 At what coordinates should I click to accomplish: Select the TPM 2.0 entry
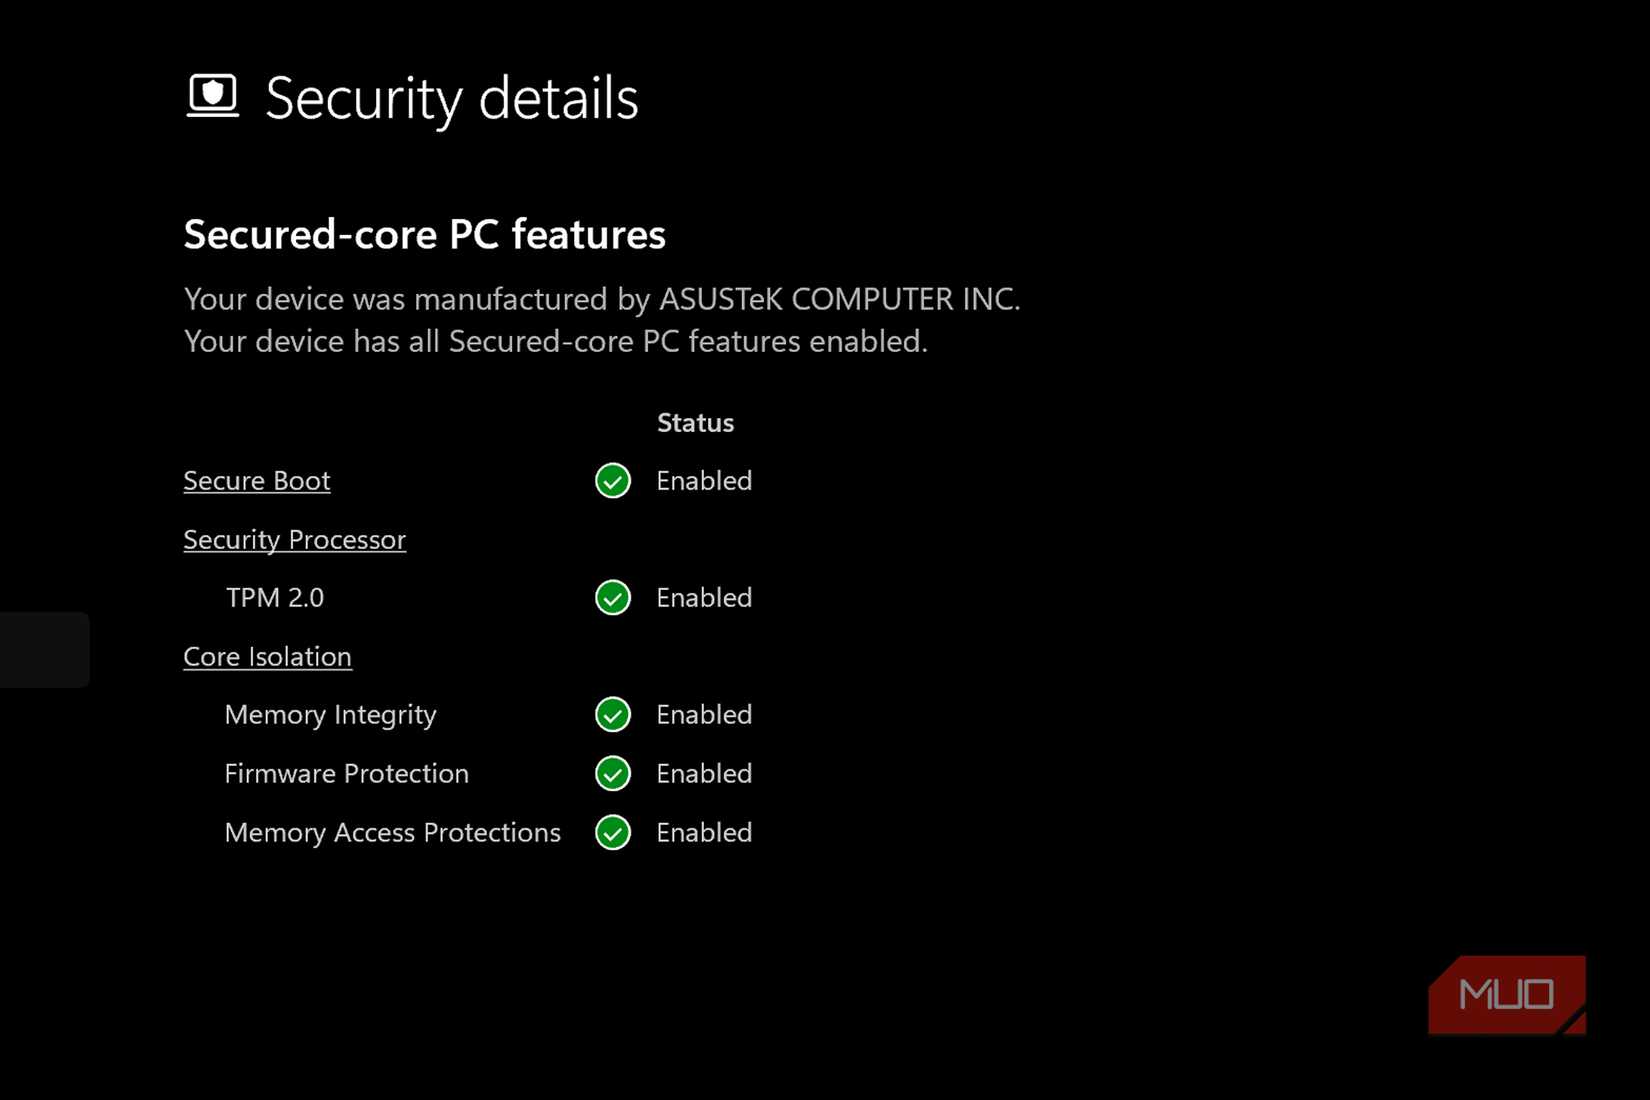click(x=274, y=597)
